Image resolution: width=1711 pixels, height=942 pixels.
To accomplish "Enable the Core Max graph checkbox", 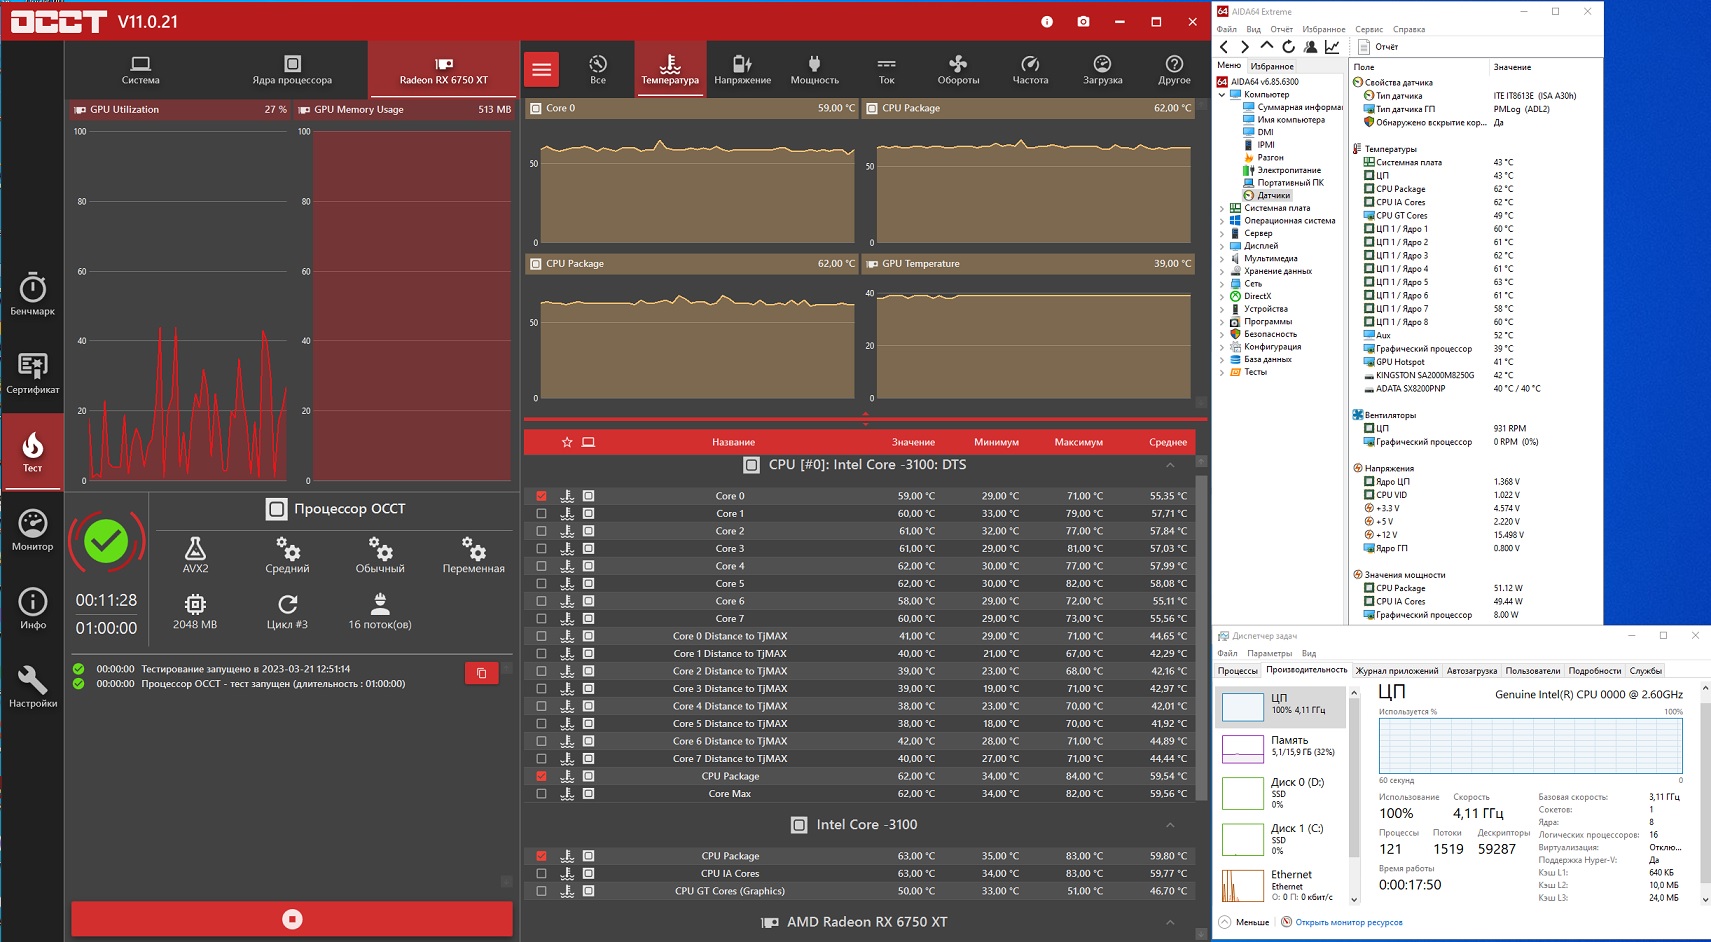I will [542, 794].
